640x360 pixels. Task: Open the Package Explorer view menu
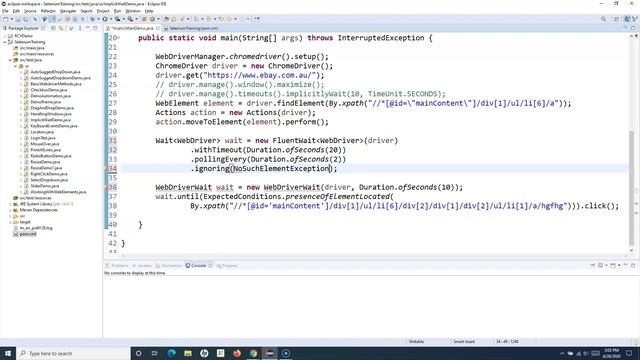coord(80,28)
